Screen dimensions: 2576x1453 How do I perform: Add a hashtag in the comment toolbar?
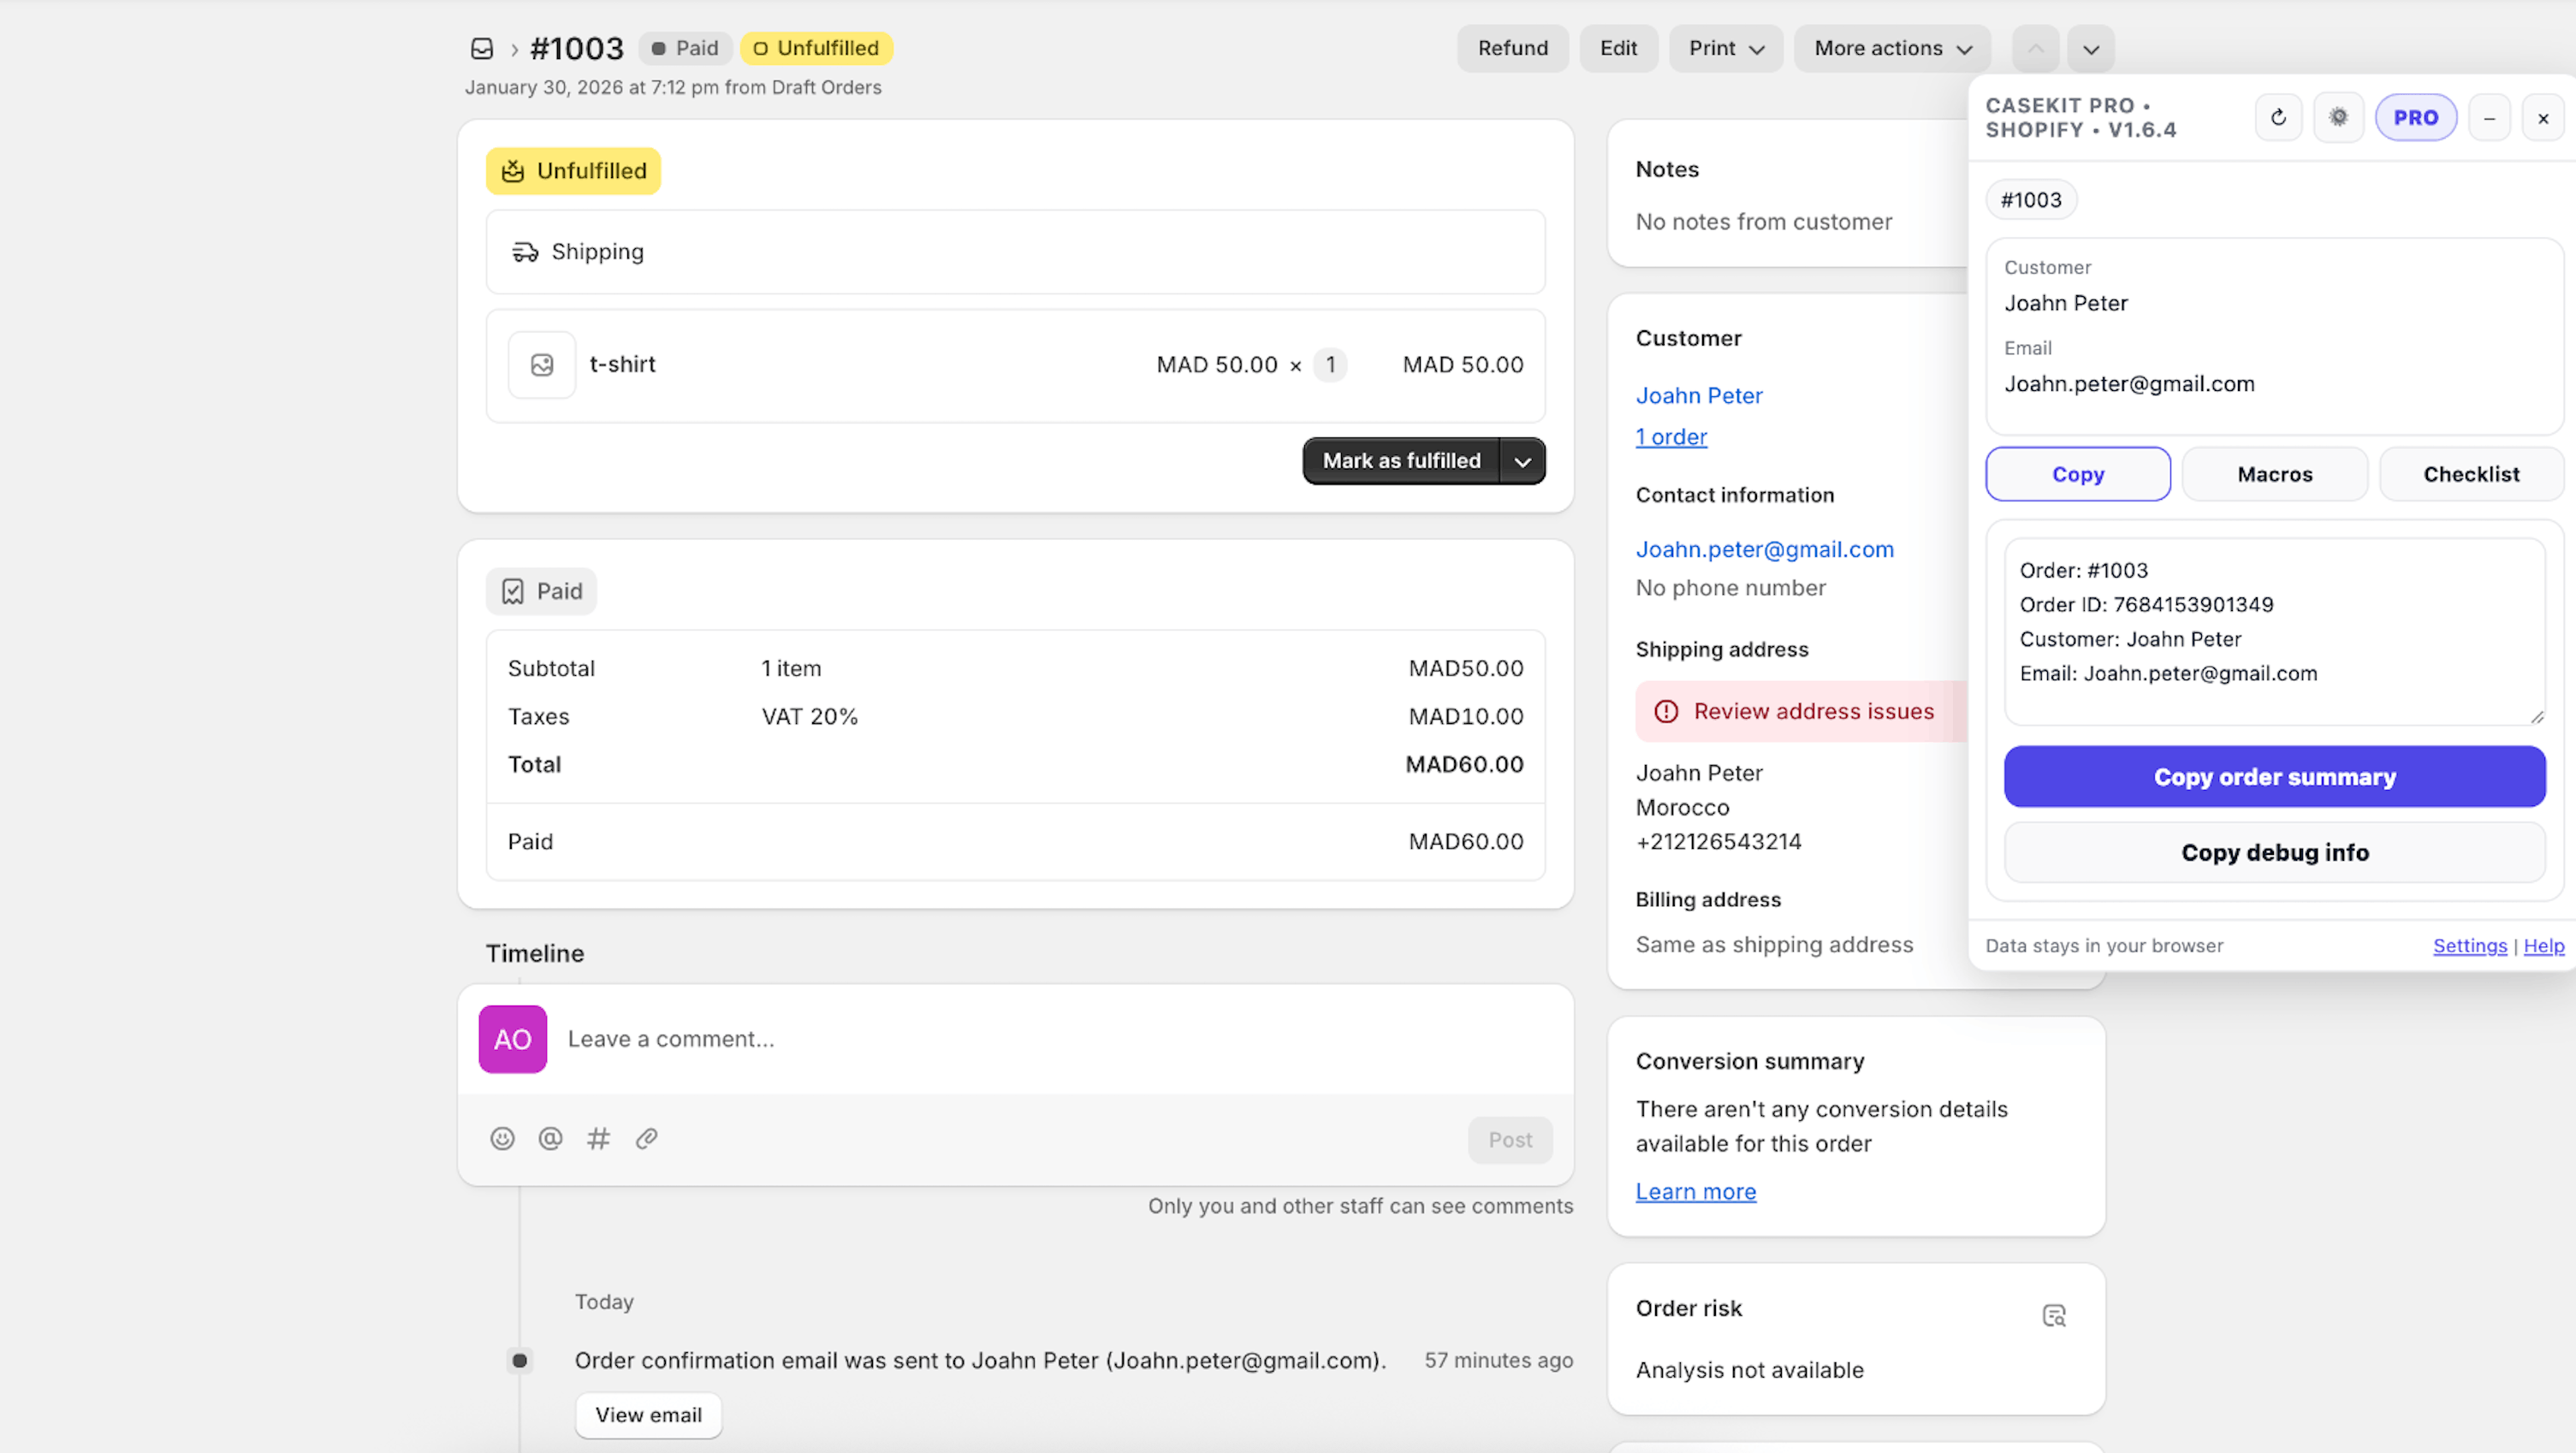pyautogui.click(x=598, y=1138)
